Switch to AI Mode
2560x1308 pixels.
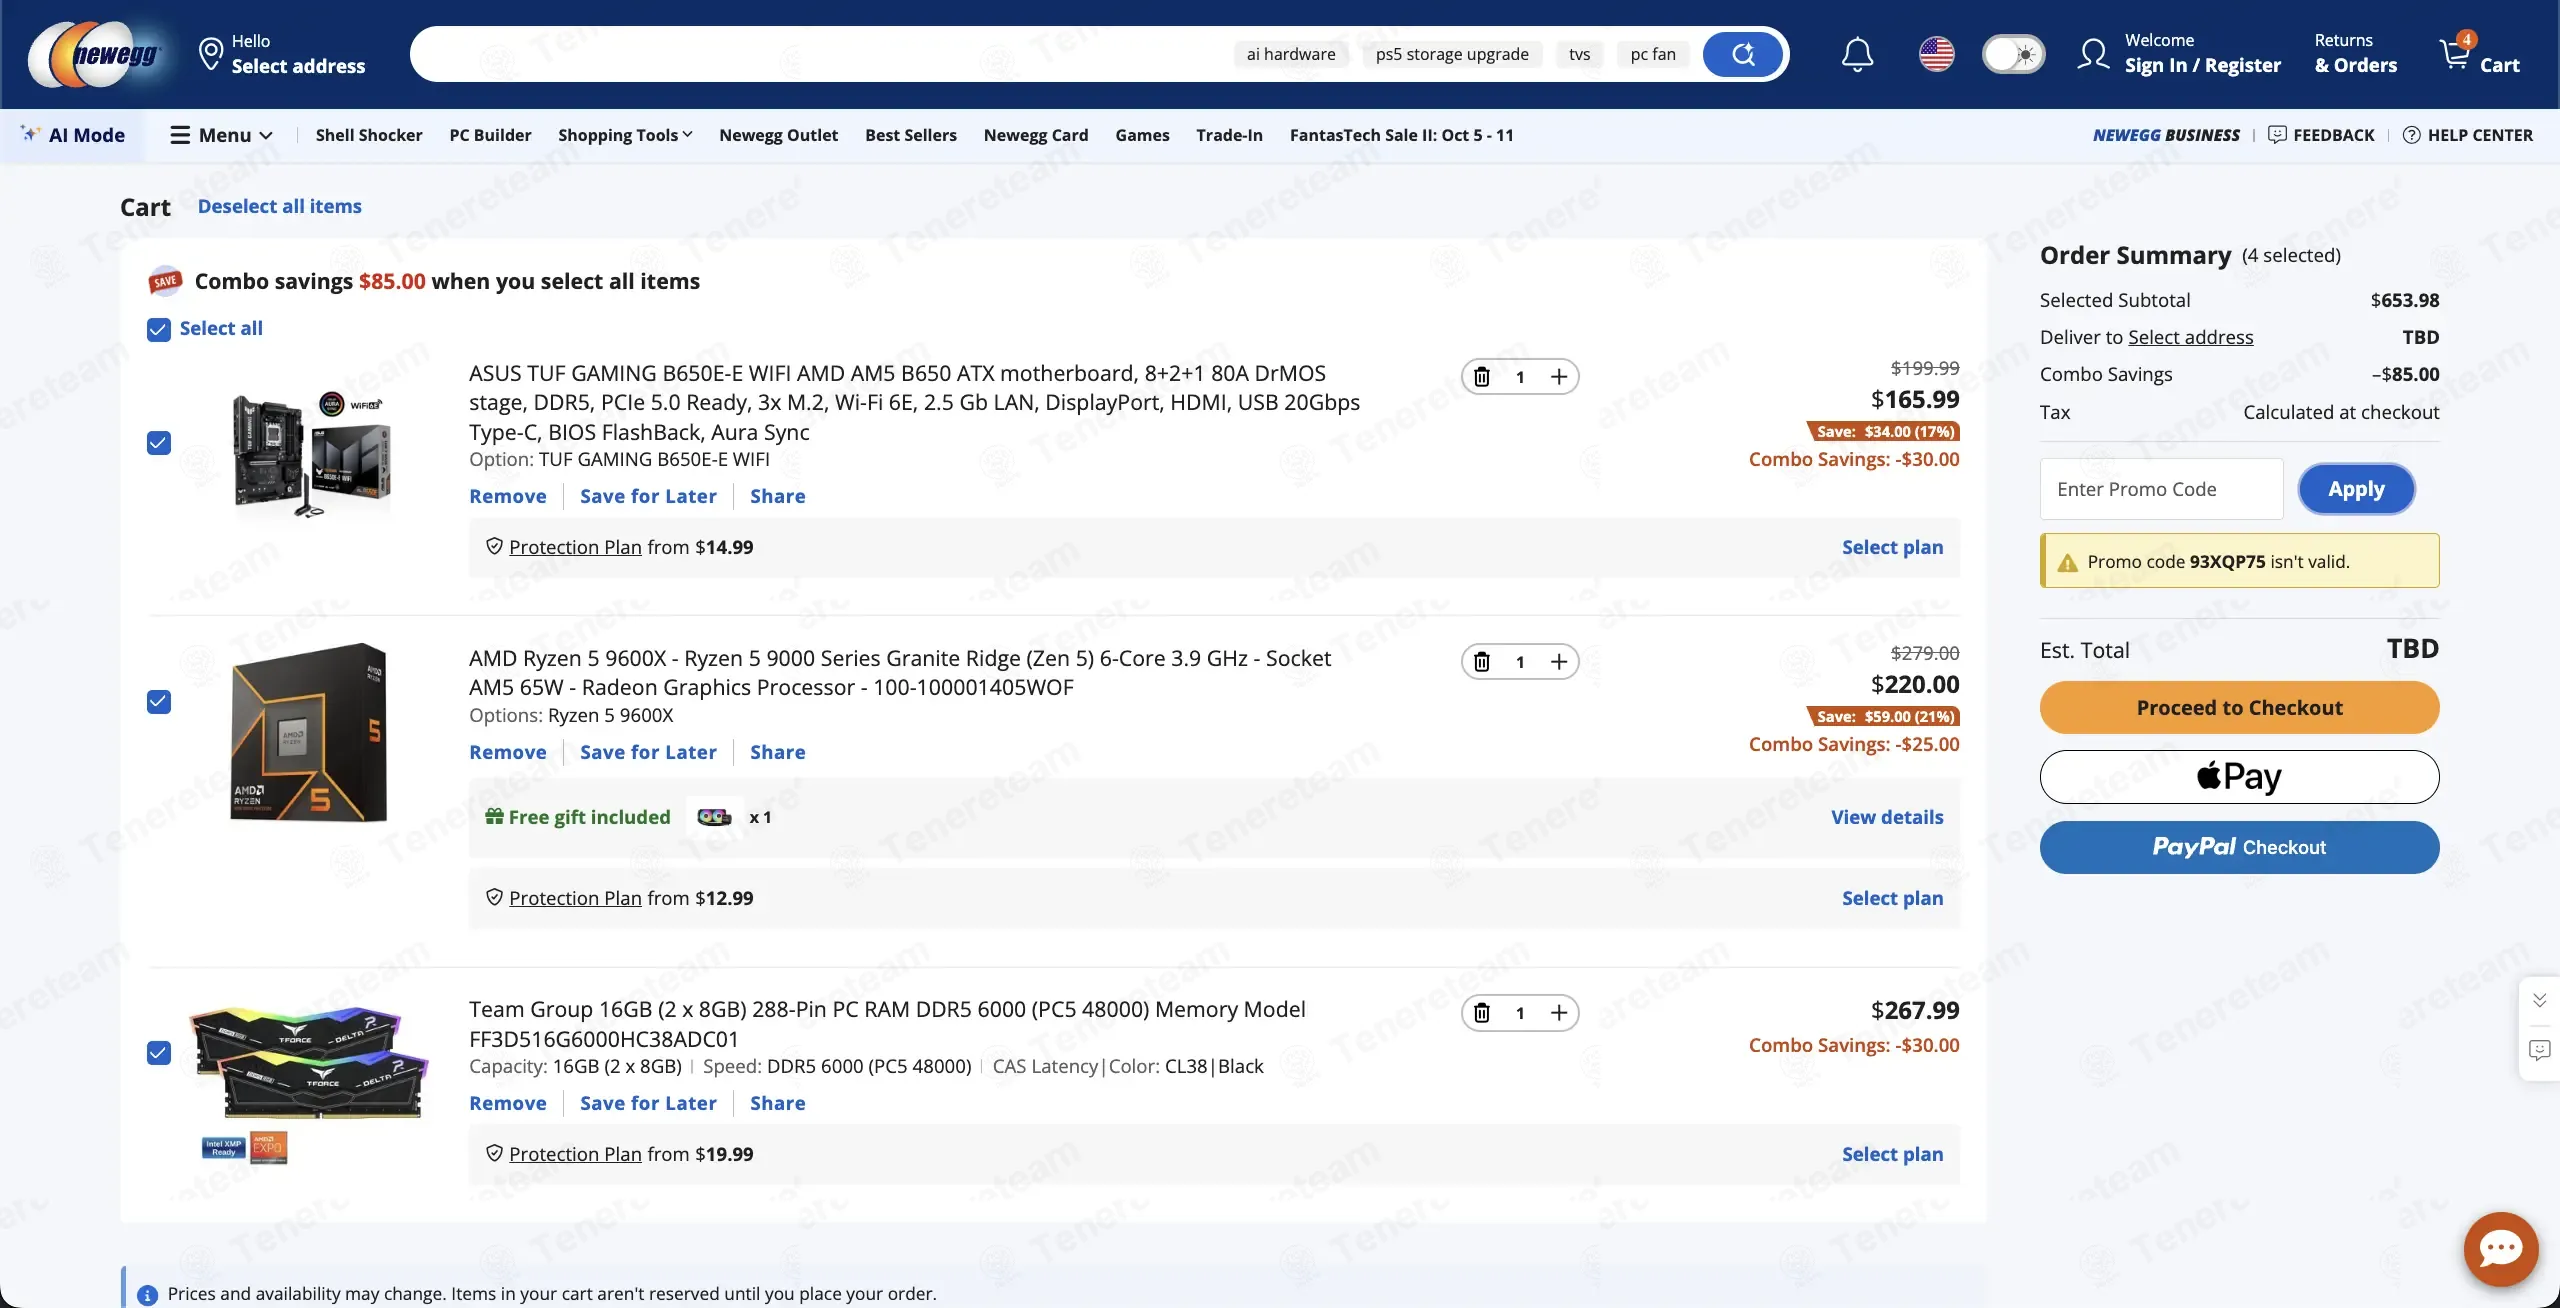click(73, 135)
